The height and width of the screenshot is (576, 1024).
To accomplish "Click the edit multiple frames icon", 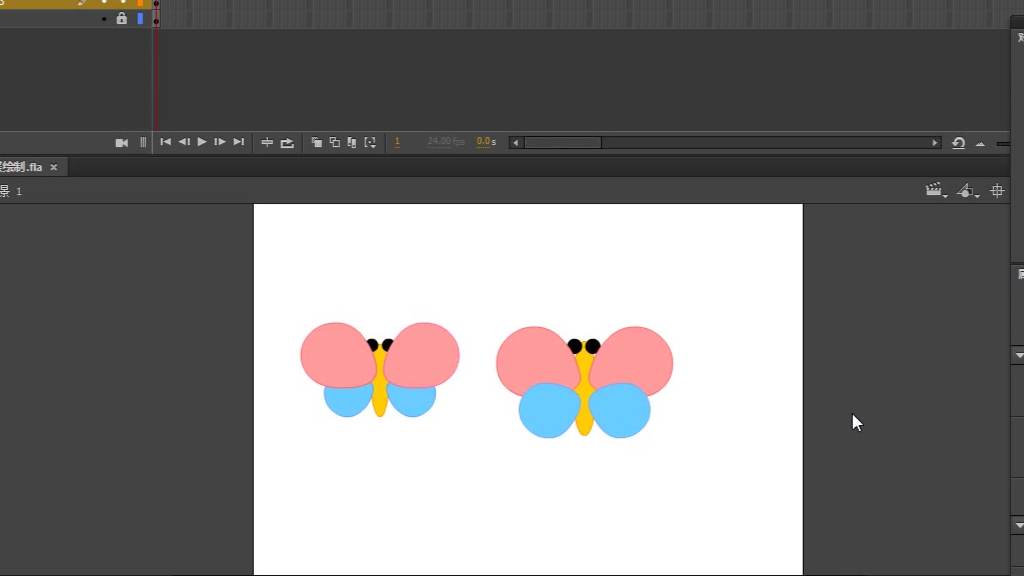I will (352, 143).
